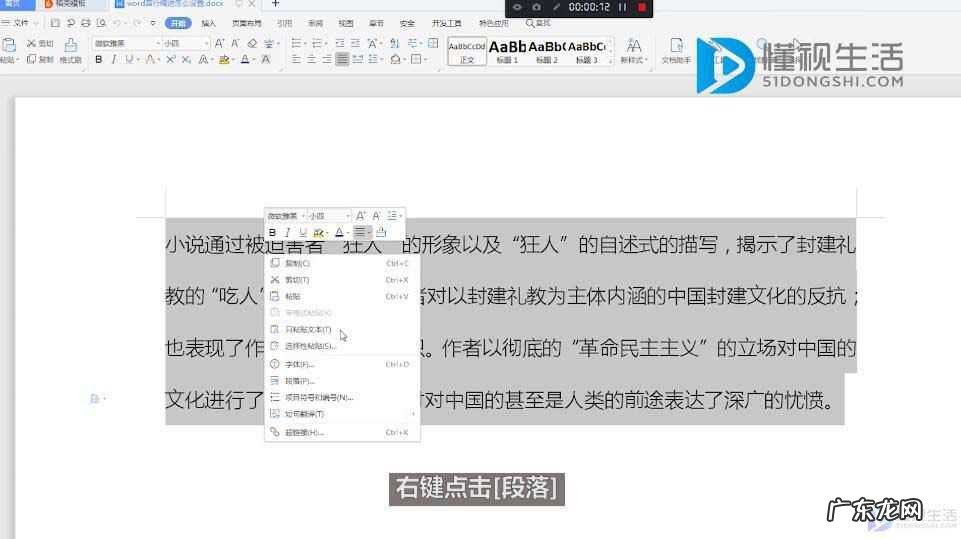Viewport: 961px width, 539px height.
Task: Expand the File (文件) menu arrow
Action: click(36, 23)
